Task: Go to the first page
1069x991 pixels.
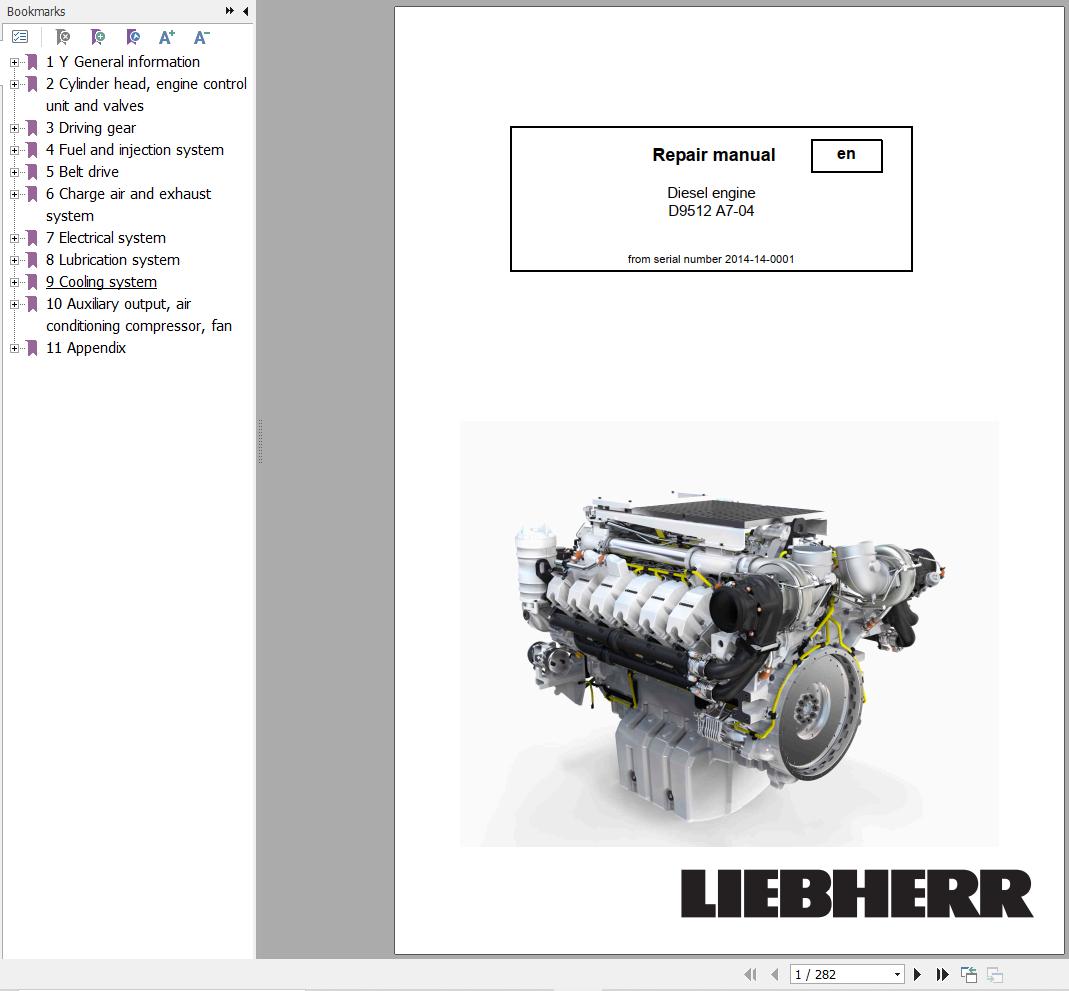Action: click(751, 975)
